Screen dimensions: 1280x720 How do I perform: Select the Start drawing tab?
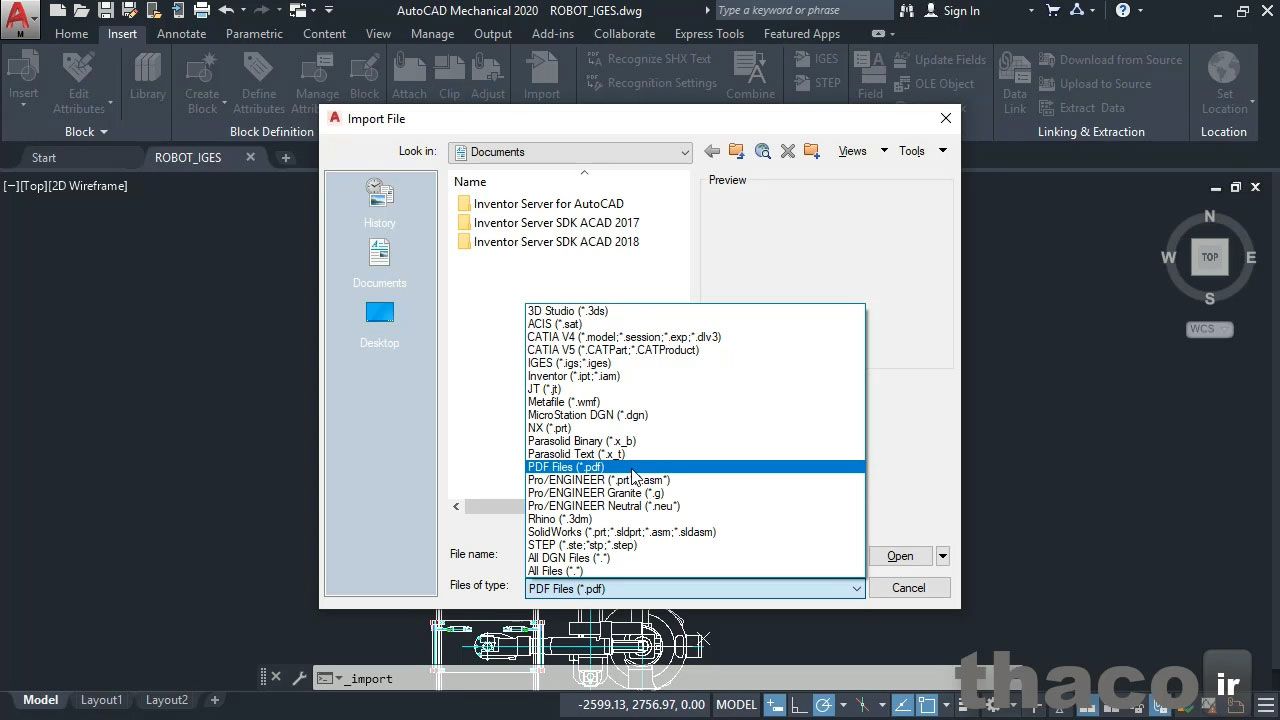[44, 157]
